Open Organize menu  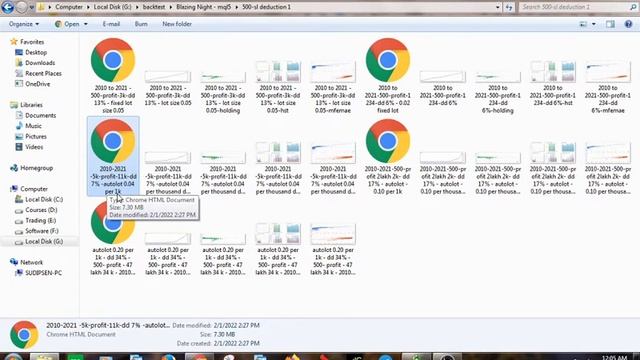pyautogui.click(x=24, y=24)
